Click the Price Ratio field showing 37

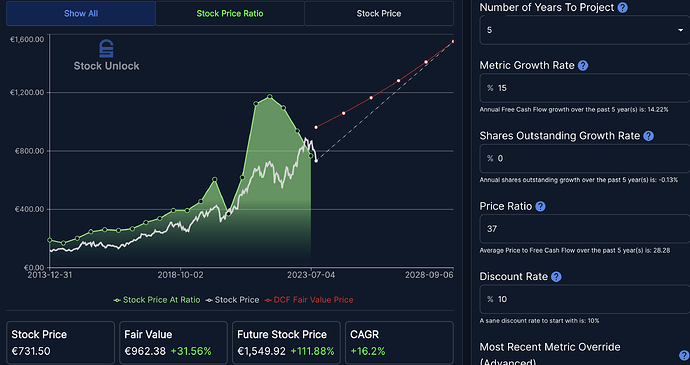click(585, 229)
